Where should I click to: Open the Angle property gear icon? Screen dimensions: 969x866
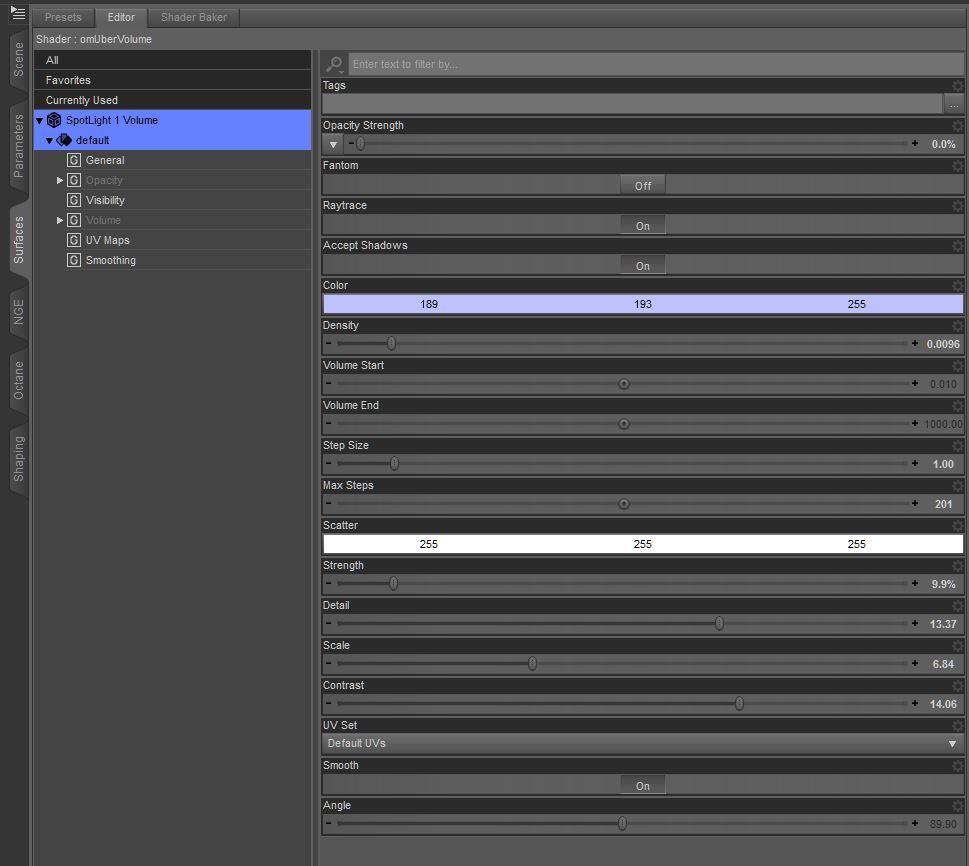957,806
